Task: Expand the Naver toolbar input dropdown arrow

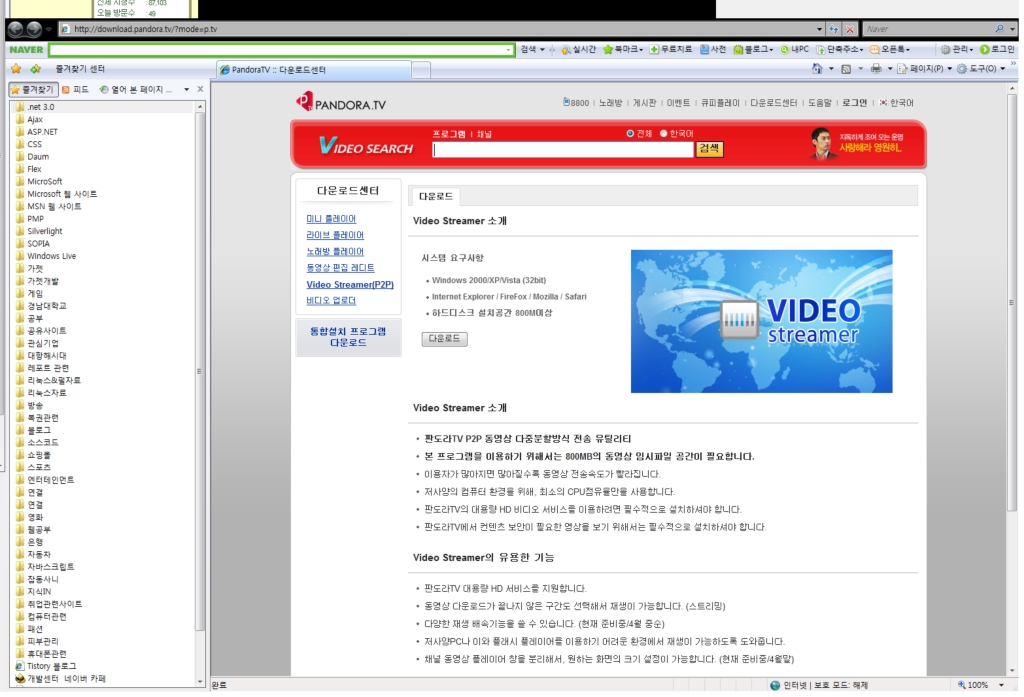Action: 508,50
